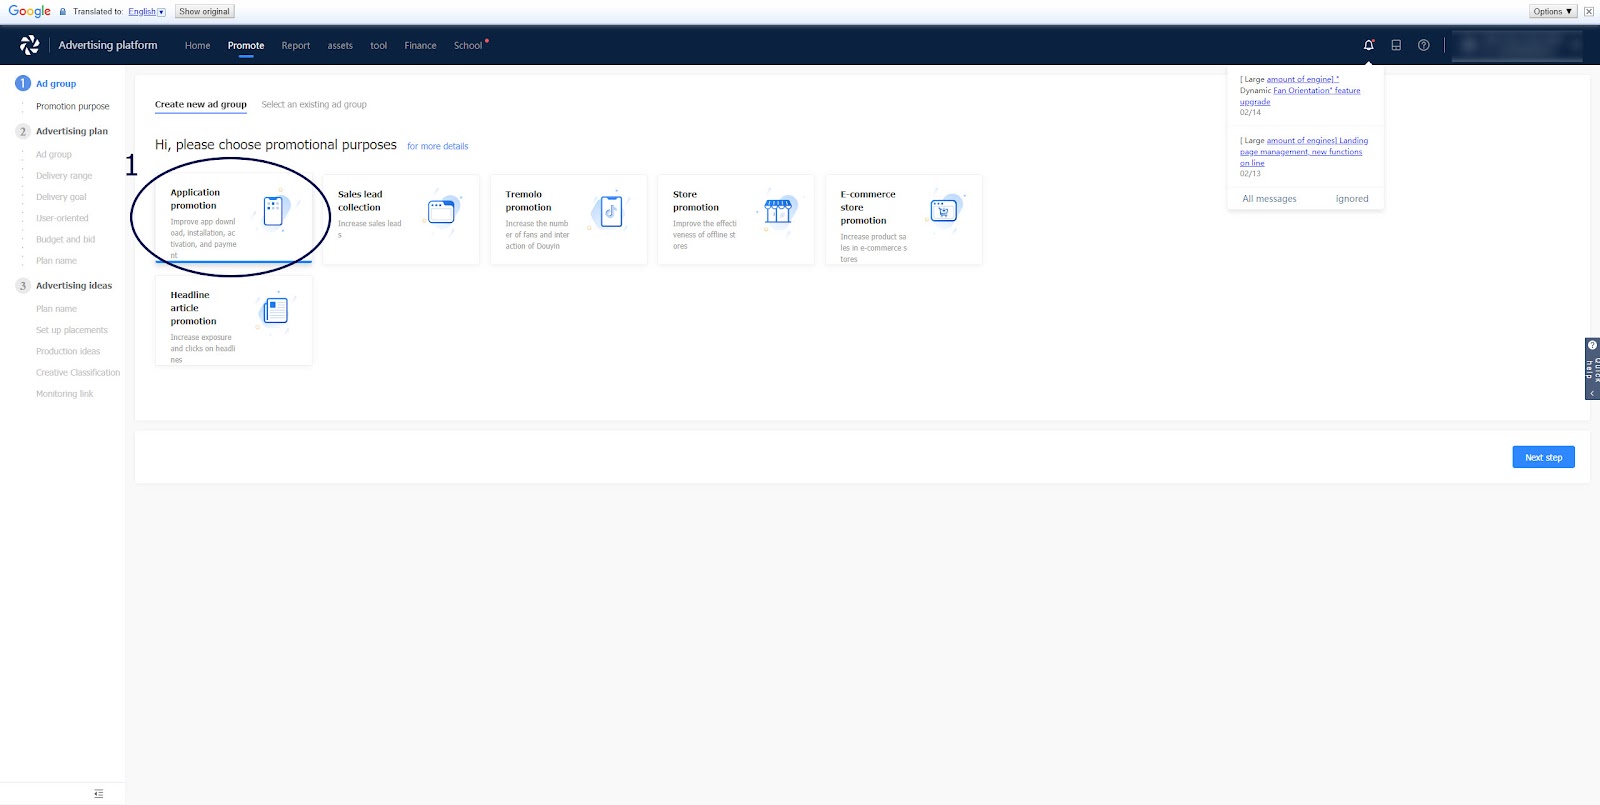
Task: Click the Advertising platform title text
Action: point(108,45)
